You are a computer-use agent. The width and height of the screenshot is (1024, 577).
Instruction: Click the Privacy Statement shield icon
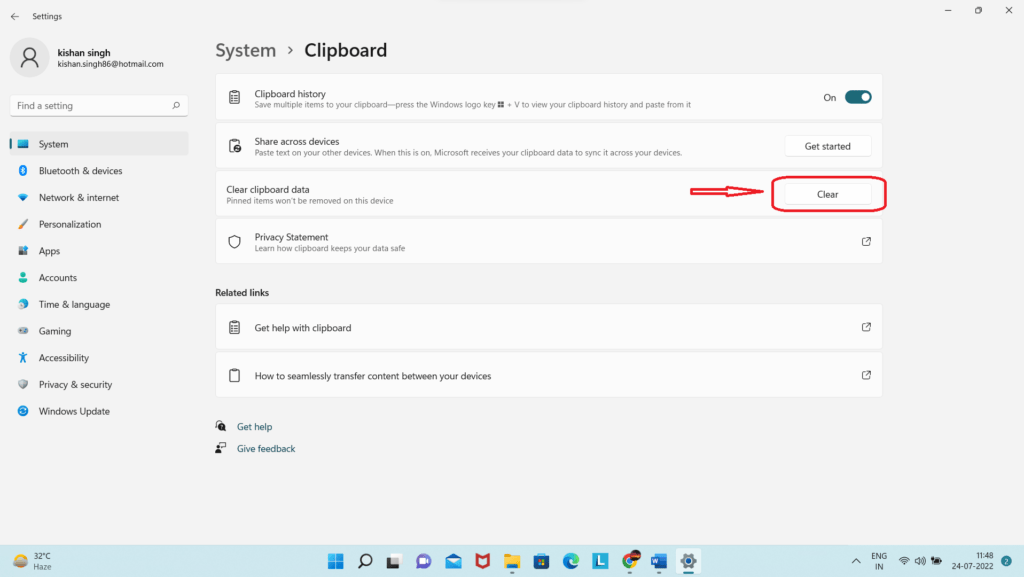(x=234, y=242)
